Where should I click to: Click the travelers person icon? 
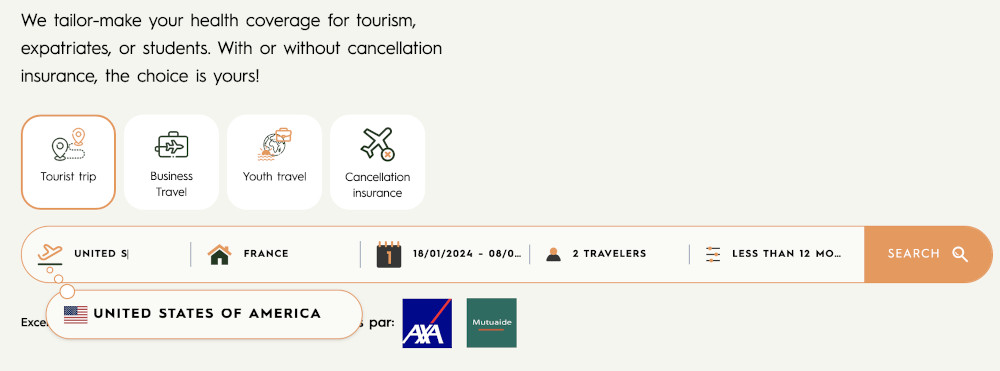pos(554,254)
